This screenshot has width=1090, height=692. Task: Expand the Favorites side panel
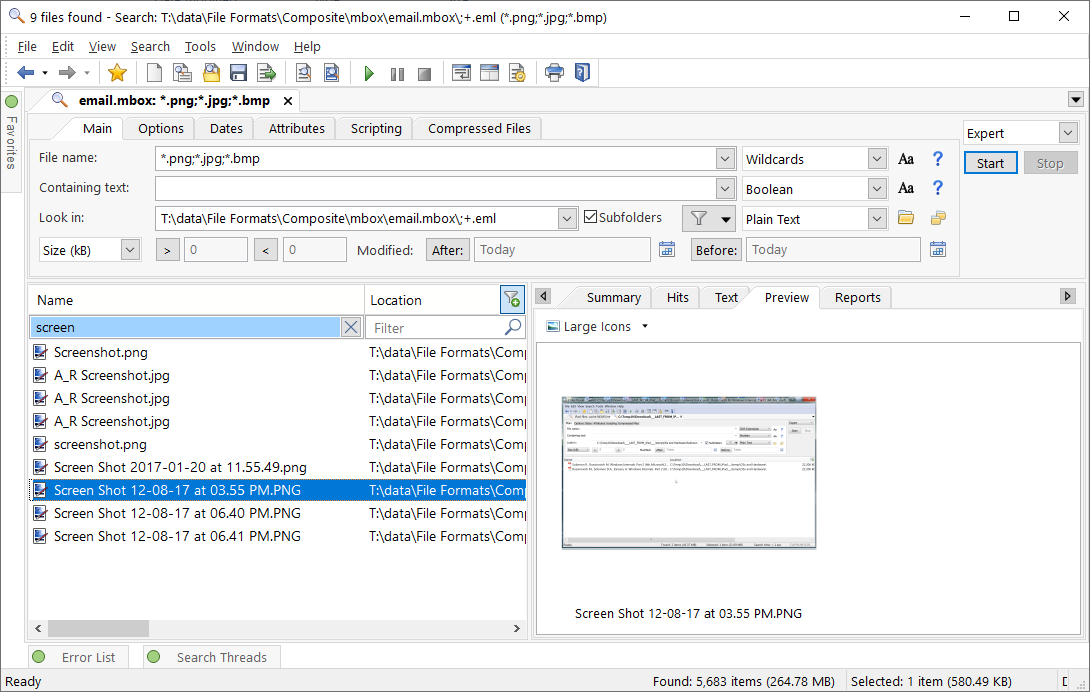click(11, 141)
